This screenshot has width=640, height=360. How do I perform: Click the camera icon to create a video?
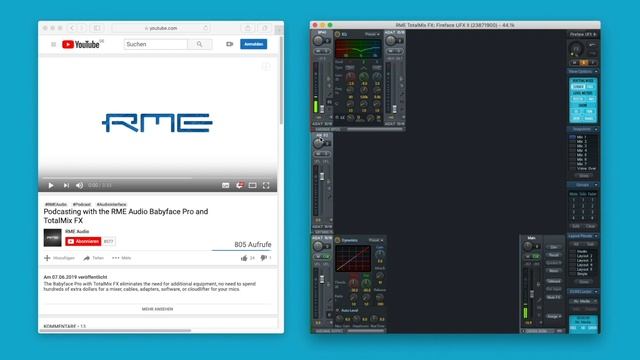point(229,44)
